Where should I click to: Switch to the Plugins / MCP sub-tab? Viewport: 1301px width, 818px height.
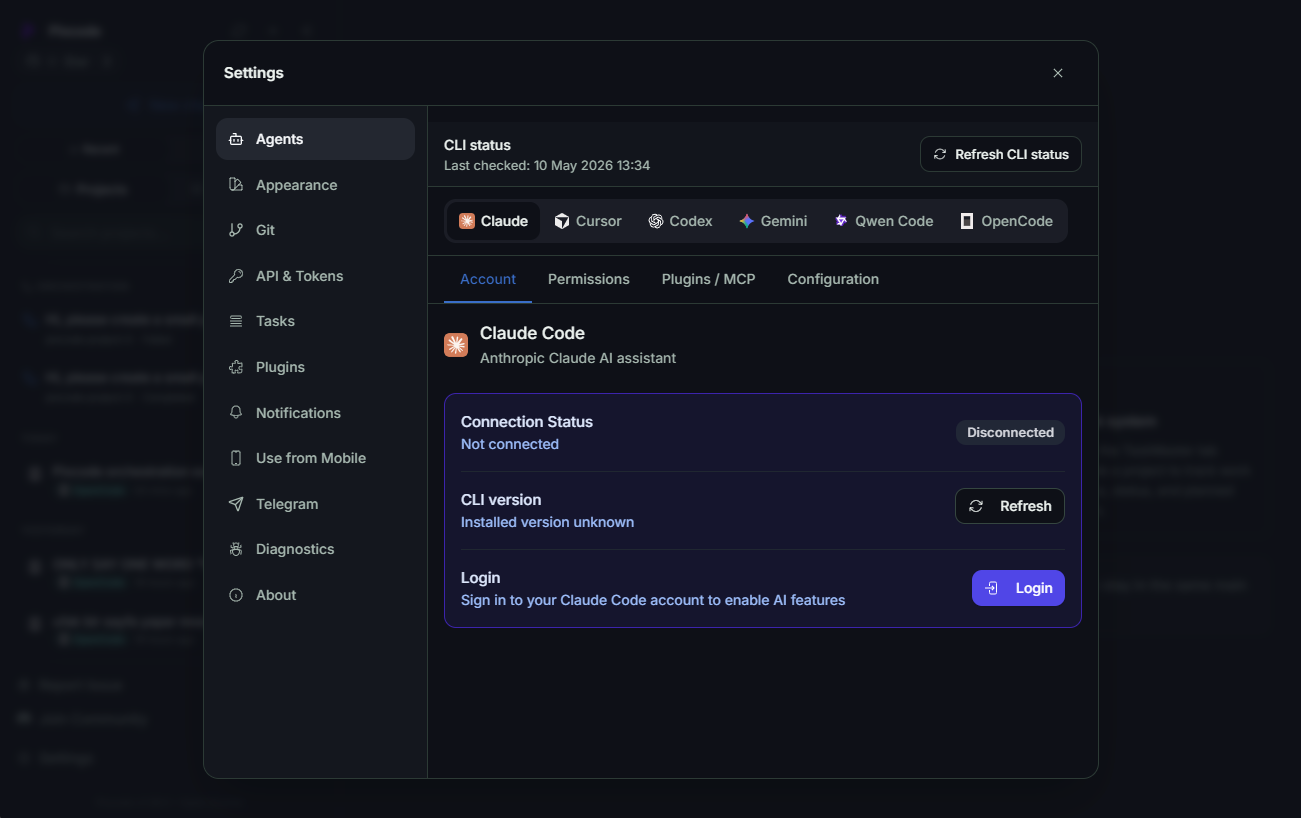pos(709,279)
